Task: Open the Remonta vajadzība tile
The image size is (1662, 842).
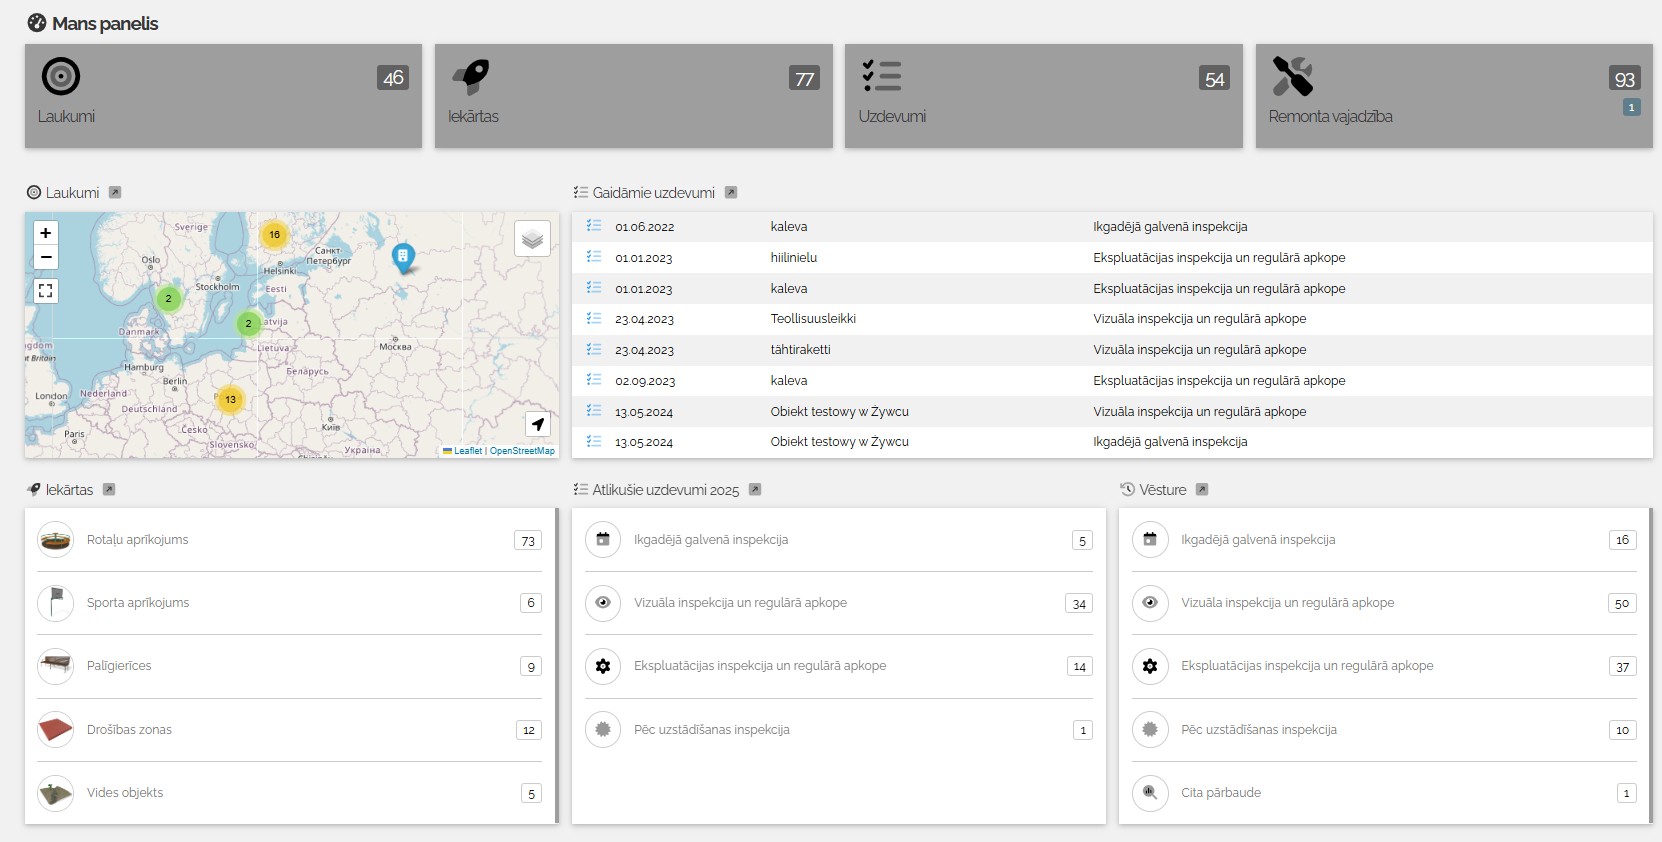Action: [x=1453, y=96]
